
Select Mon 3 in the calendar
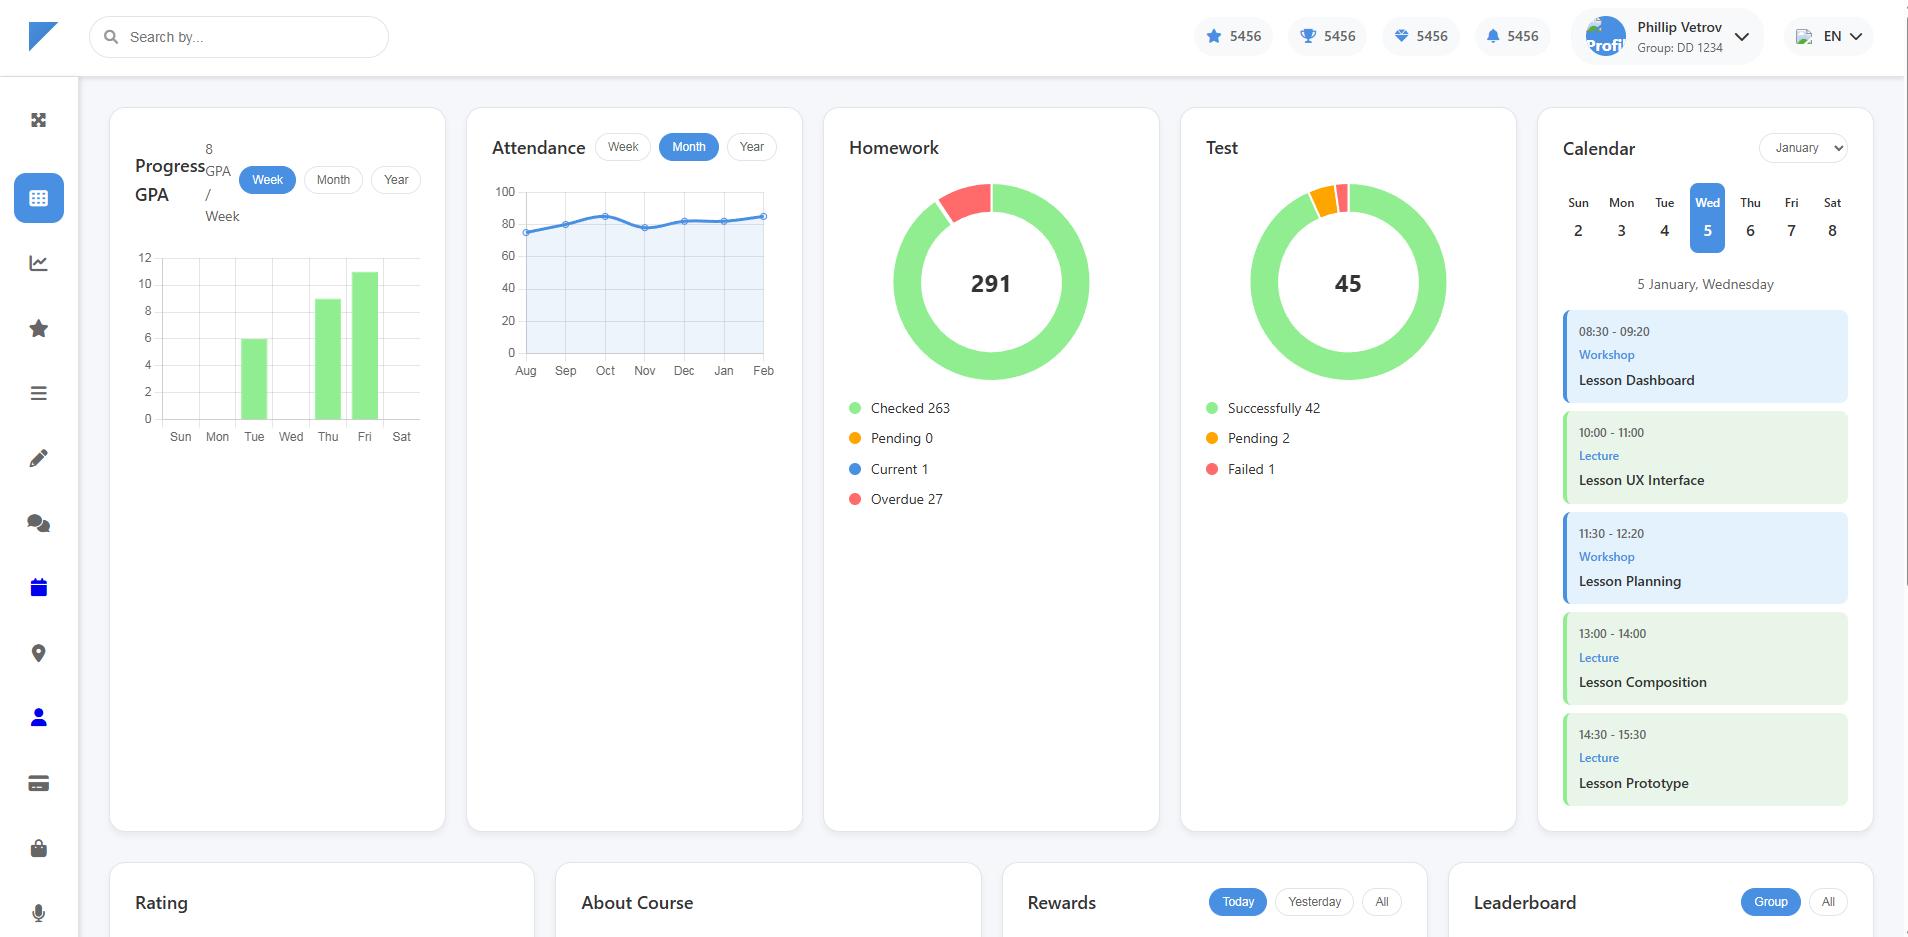[x=1621, y=217]
